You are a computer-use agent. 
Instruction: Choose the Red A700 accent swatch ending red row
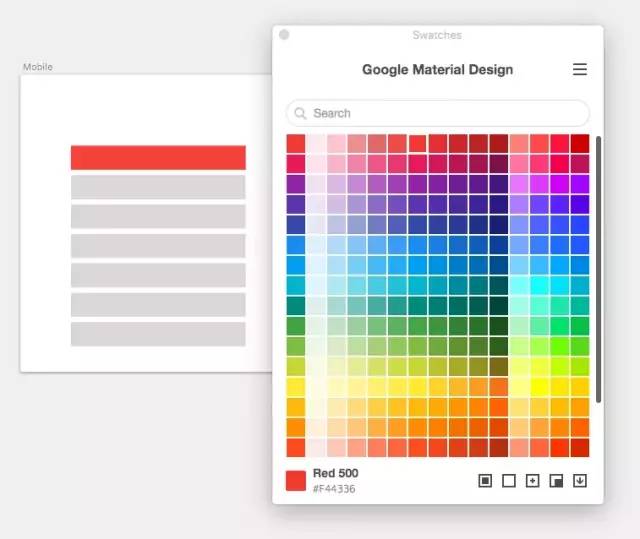(x=580, y=144)
